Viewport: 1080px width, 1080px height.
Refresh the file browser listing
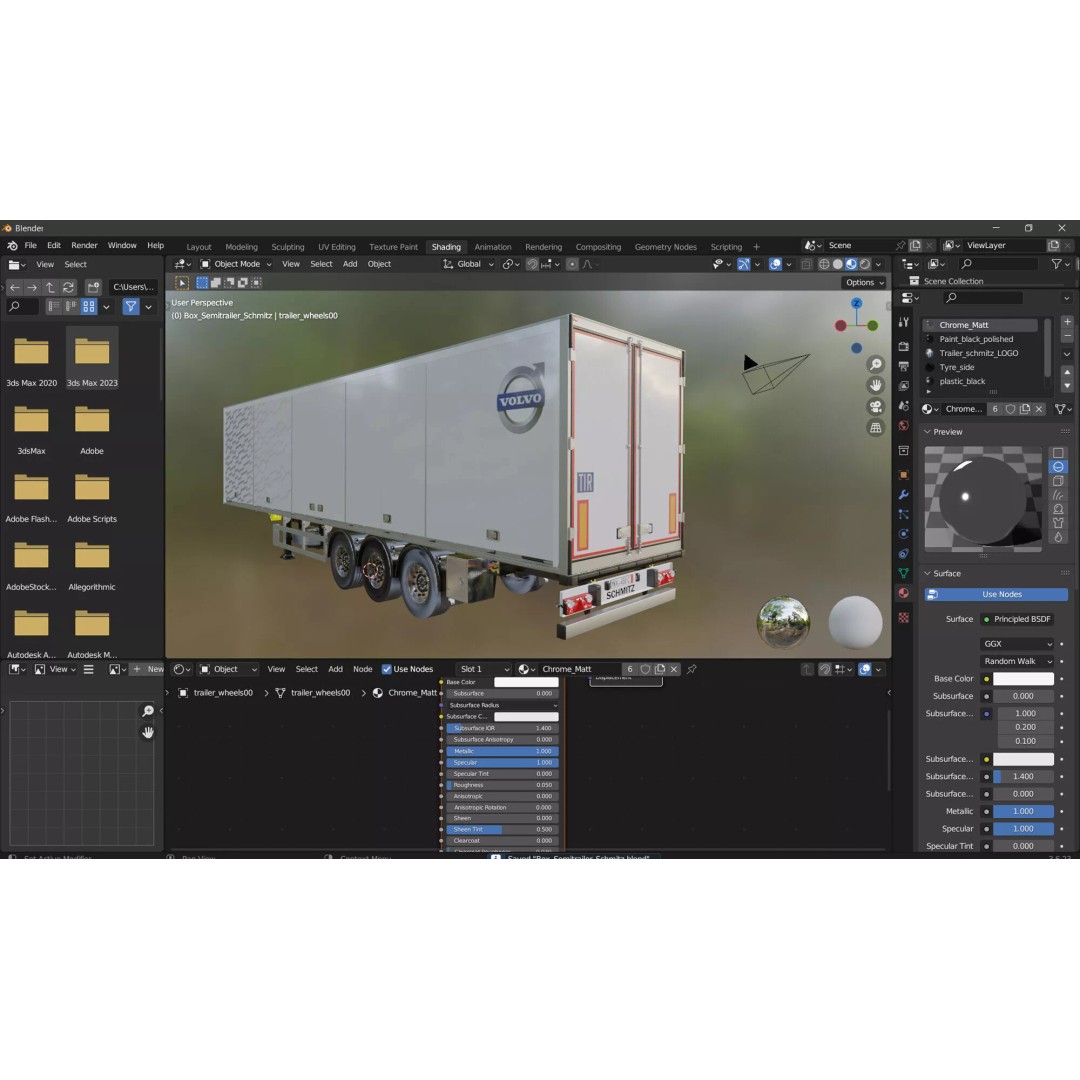click(68, 287)
